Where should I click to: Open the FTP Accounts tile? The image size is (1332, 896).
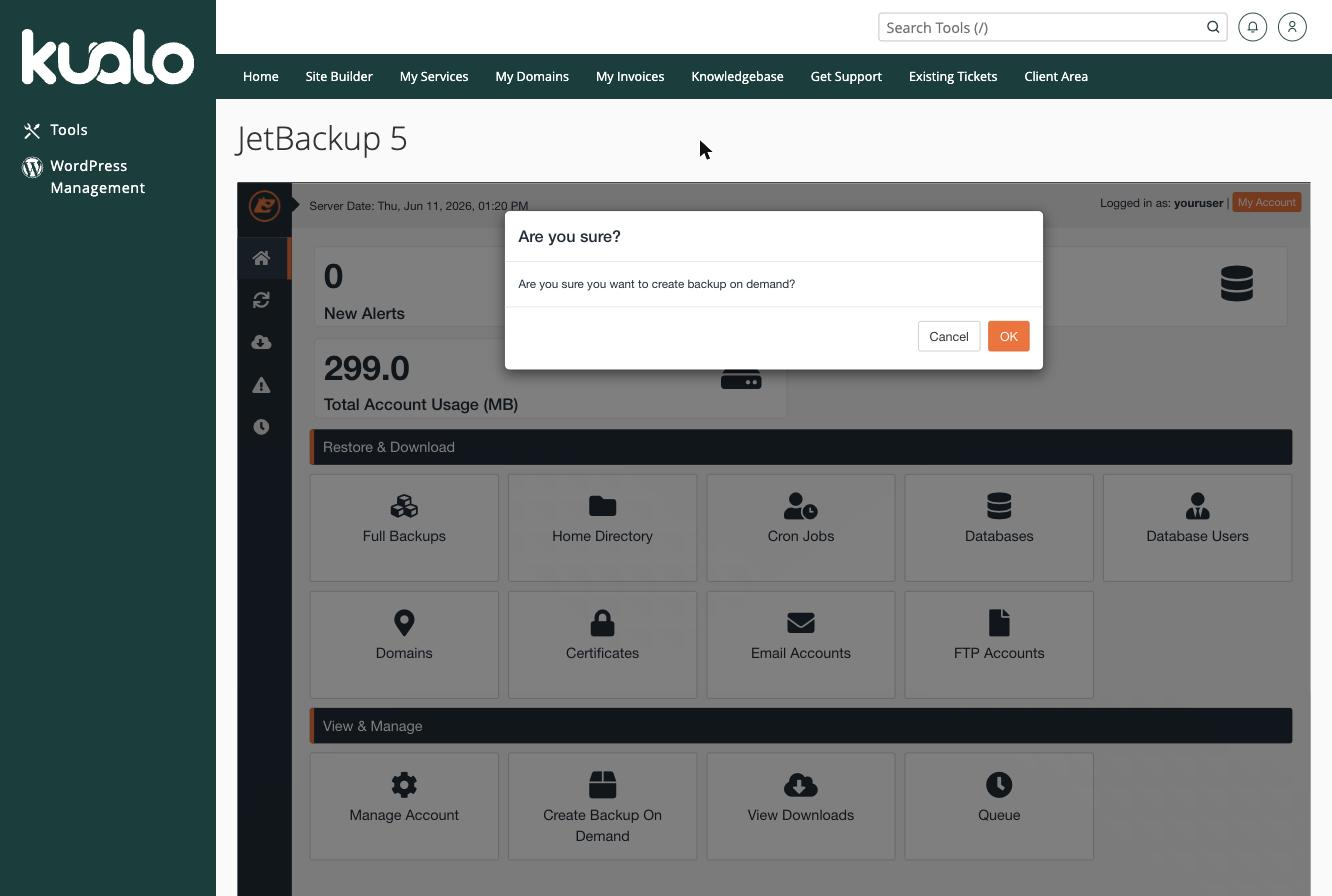(x=999, y=645)
